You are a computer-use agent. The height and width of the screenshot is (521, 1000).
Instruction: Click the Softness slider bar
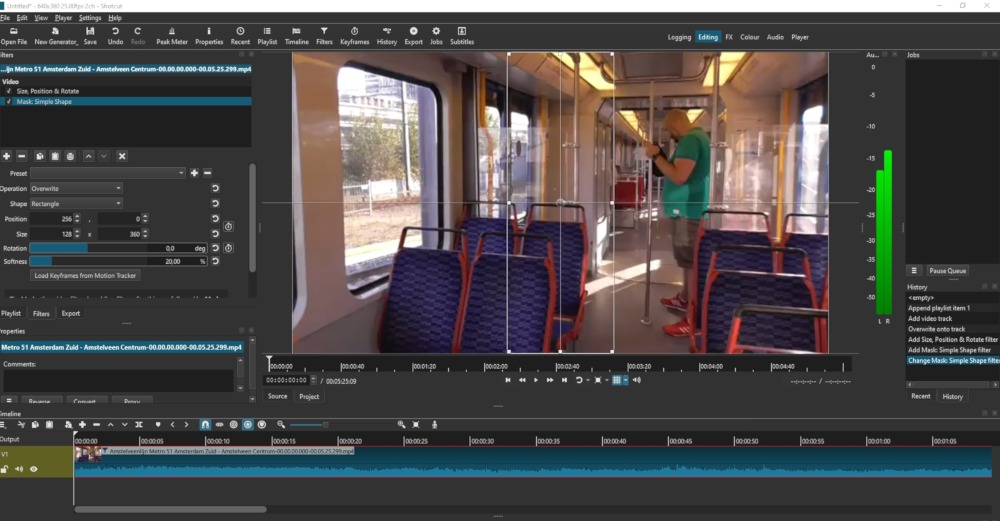click(100, 261)
